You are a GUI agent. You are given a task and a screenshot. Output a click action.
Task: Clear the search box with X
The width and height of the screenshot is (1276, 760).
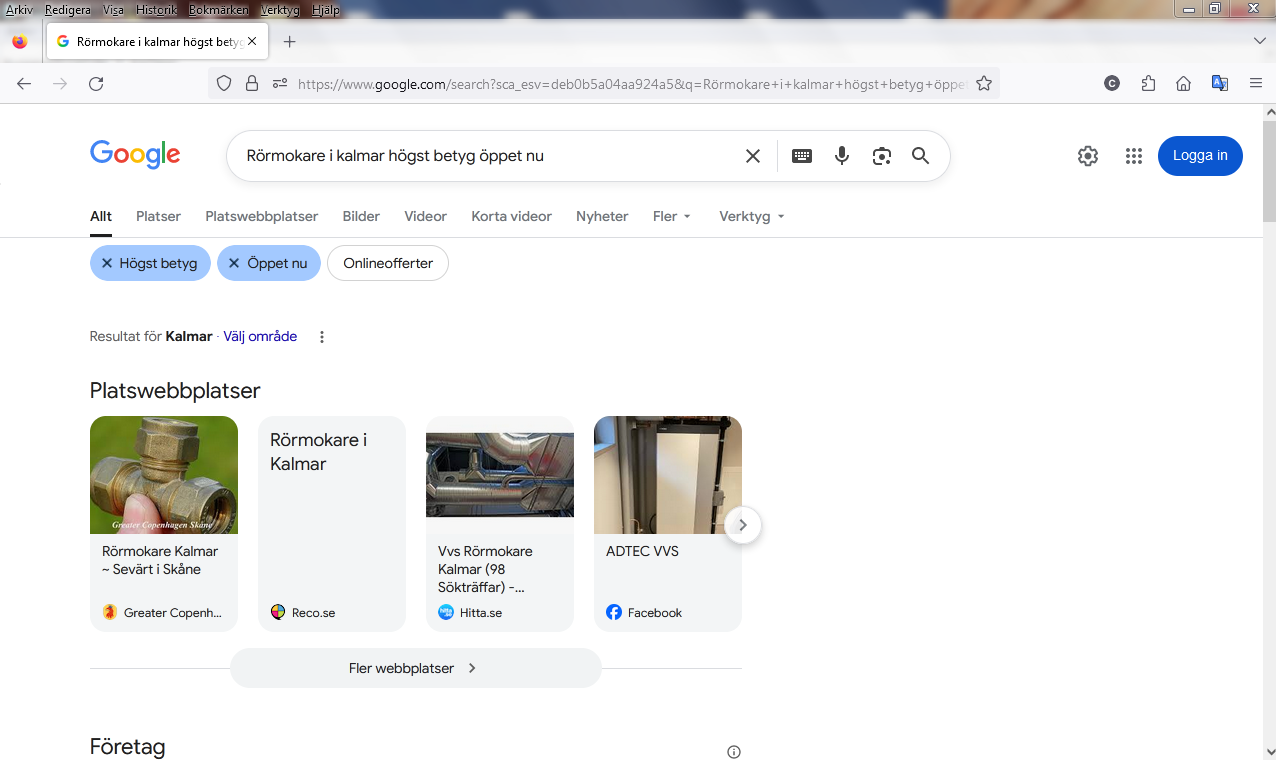point(753,156)
